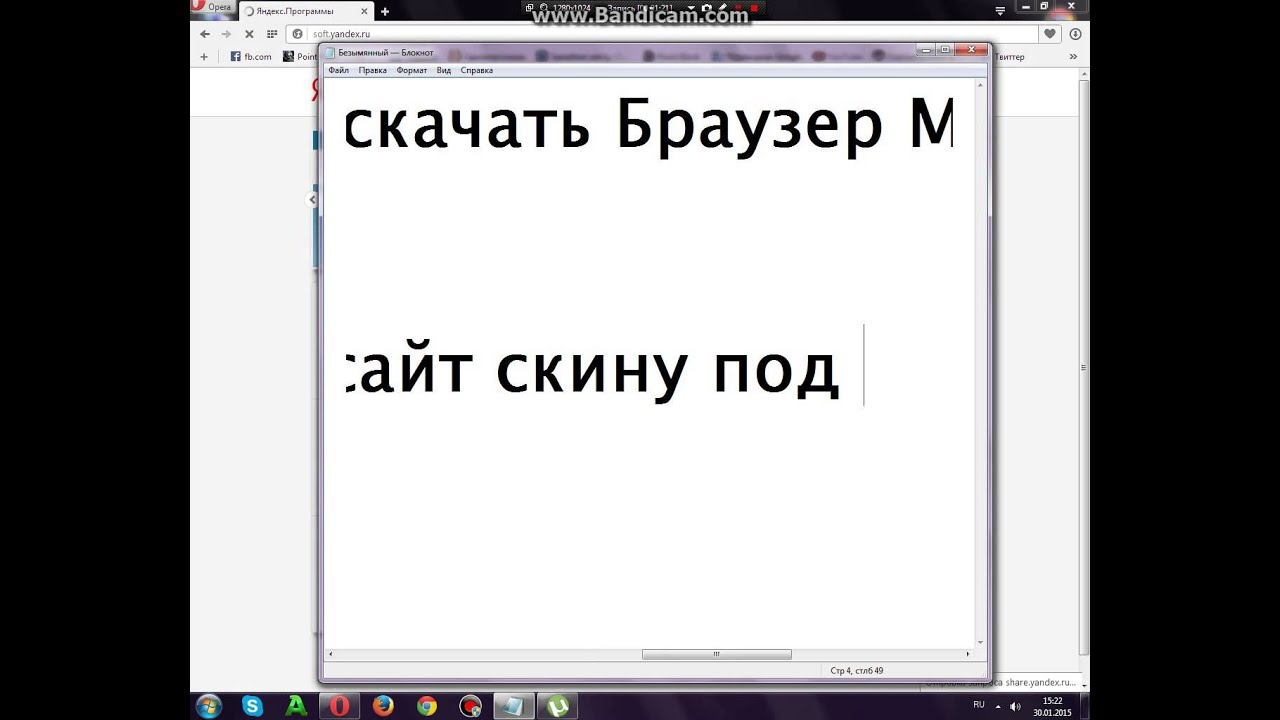
Task: Click the Notepad horizontal scrollbar thumb
Action: (716, 654)
